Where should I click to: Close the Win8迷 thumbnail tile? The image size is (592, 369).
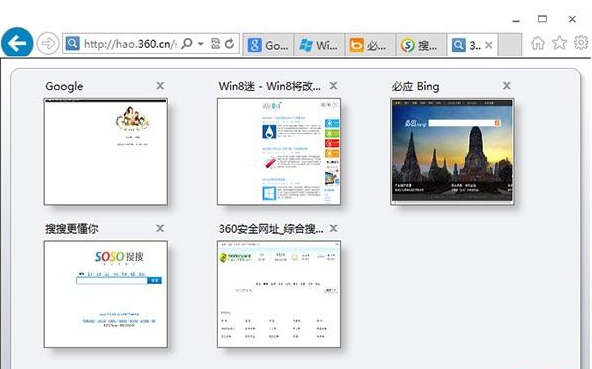pos(333,86)
